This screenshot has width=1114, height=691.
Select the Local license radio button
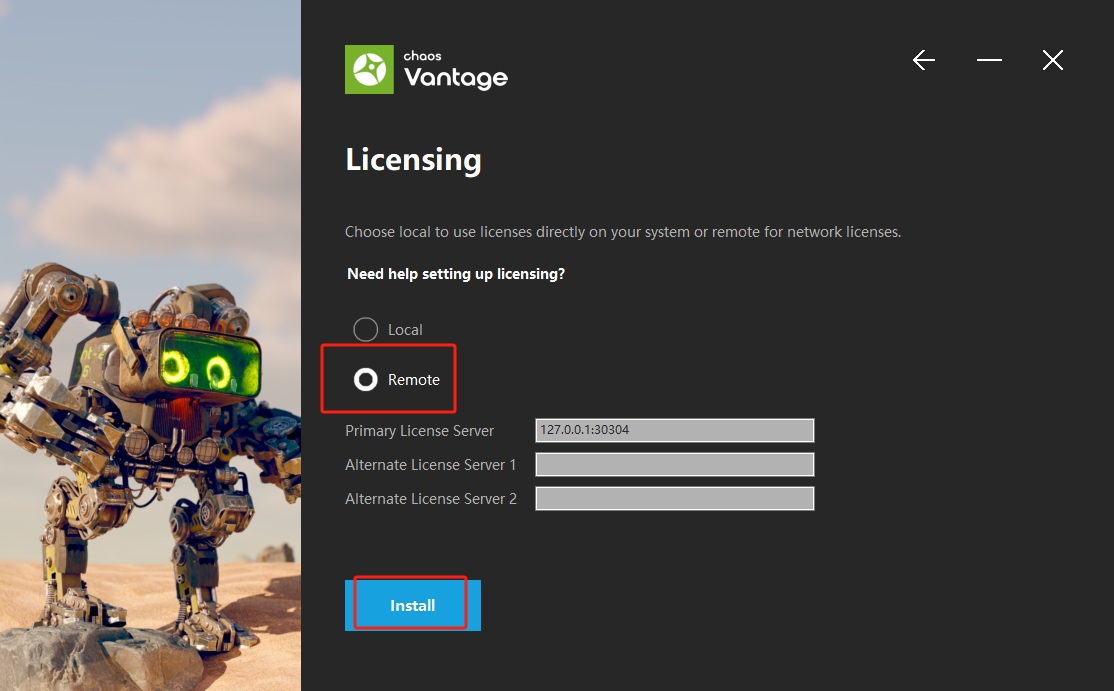coord(366,330)
